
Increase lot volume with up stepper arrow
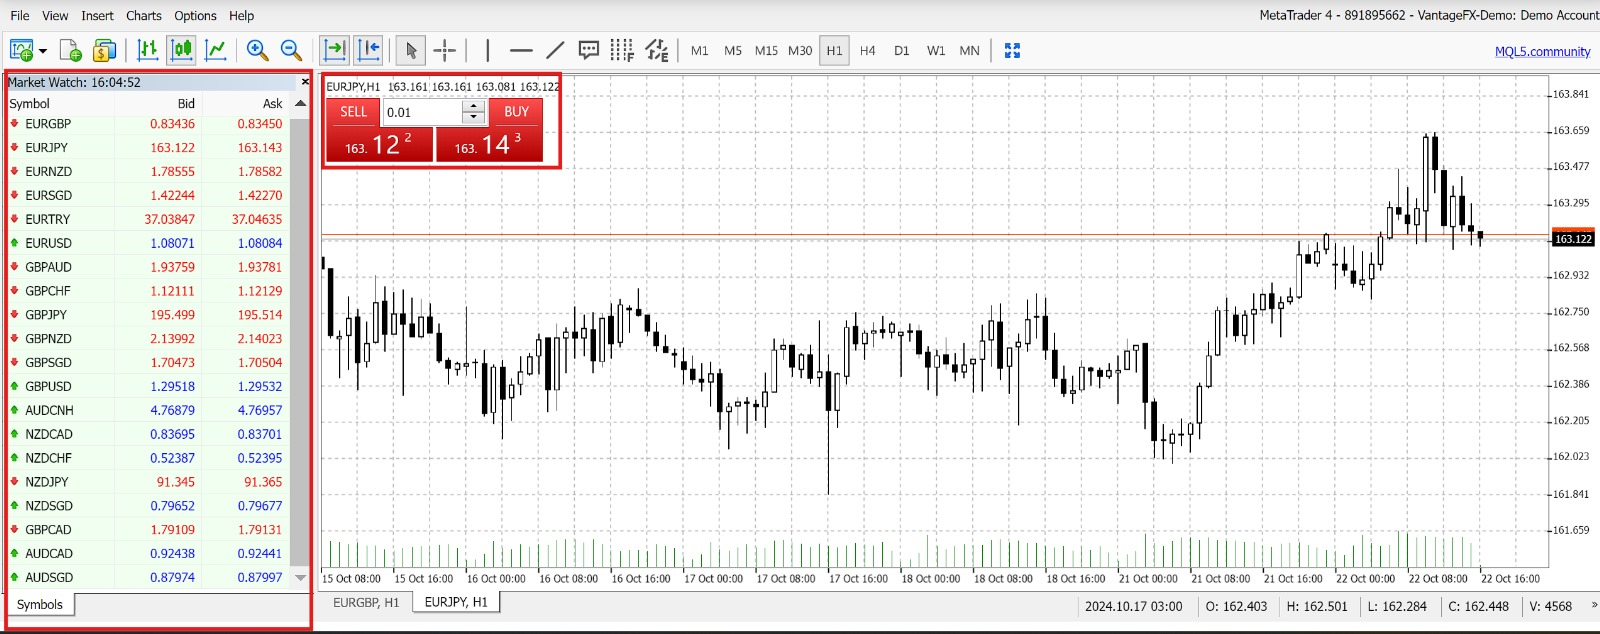474,106
